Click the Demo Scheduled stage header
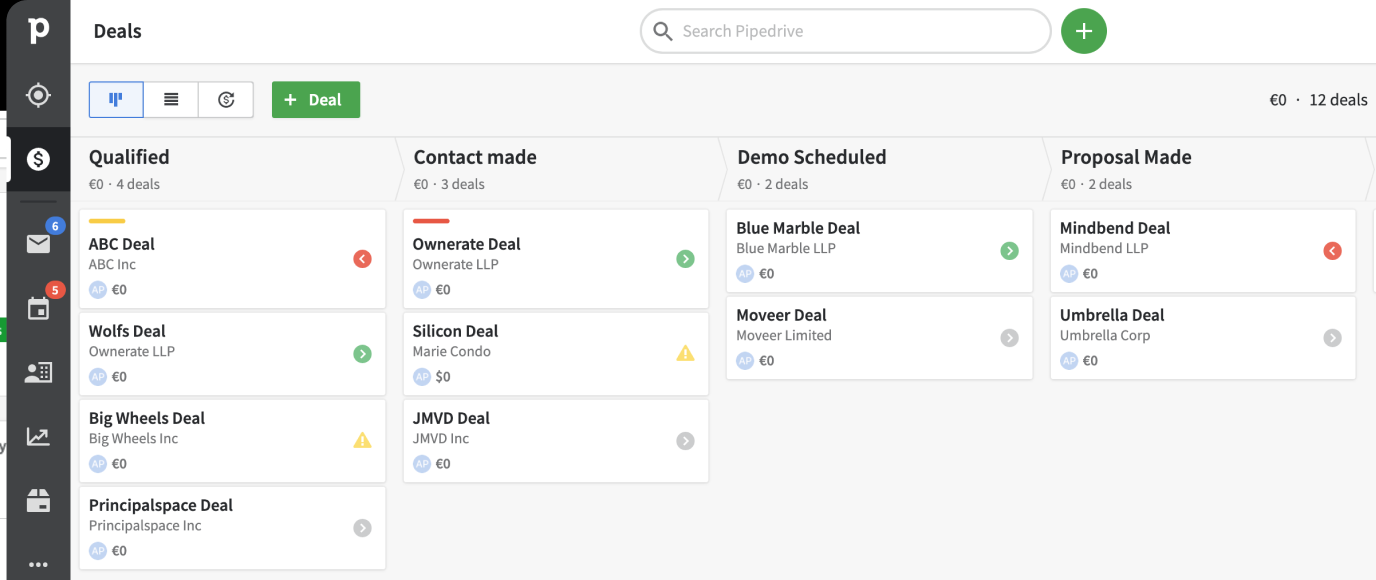The height and width of the screenshot is (580, 1376). (x=812, y=157)
